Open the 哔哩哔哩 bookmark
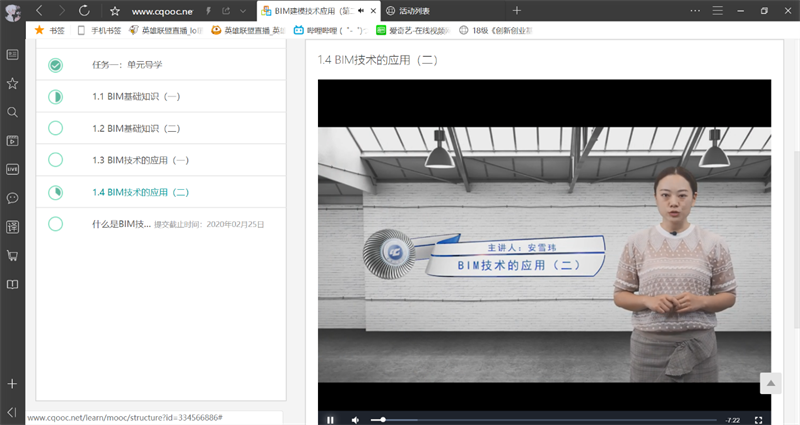The height and width of the screenshot is (425, 800). (x=325, y=30)
